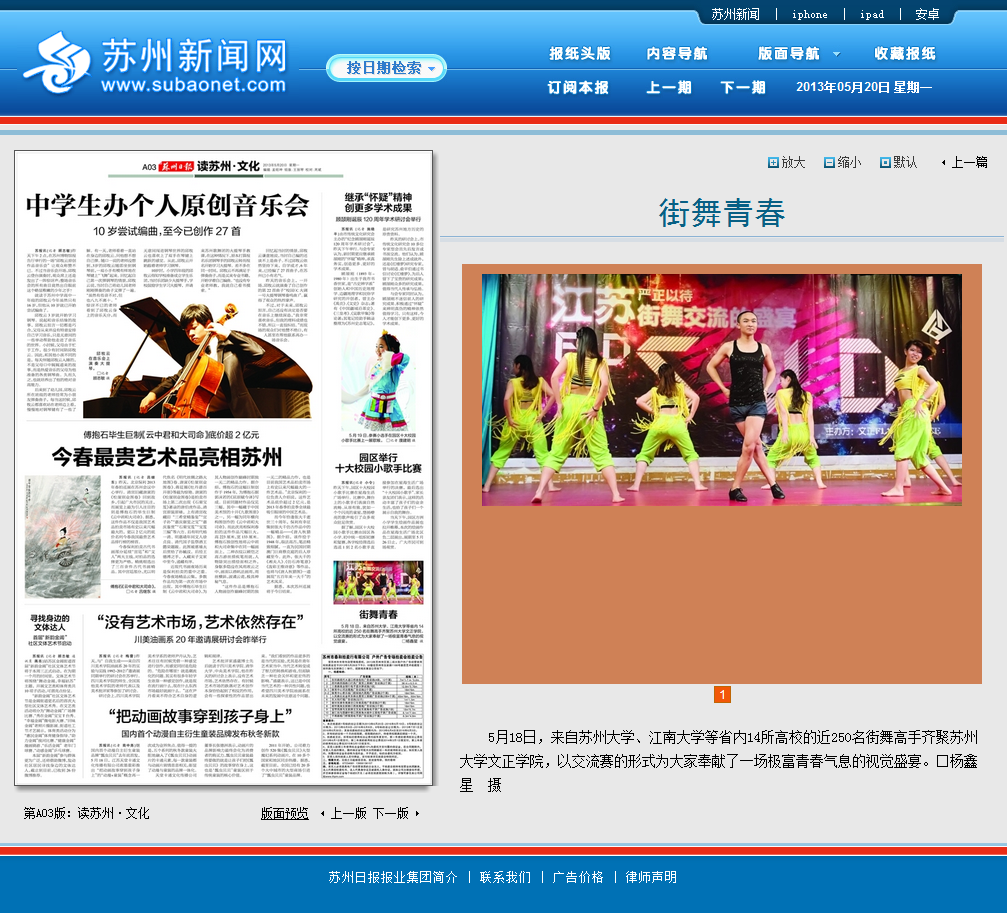
Task: Open the 按日期检索 date search dropdown
Action: click(386, 68)
